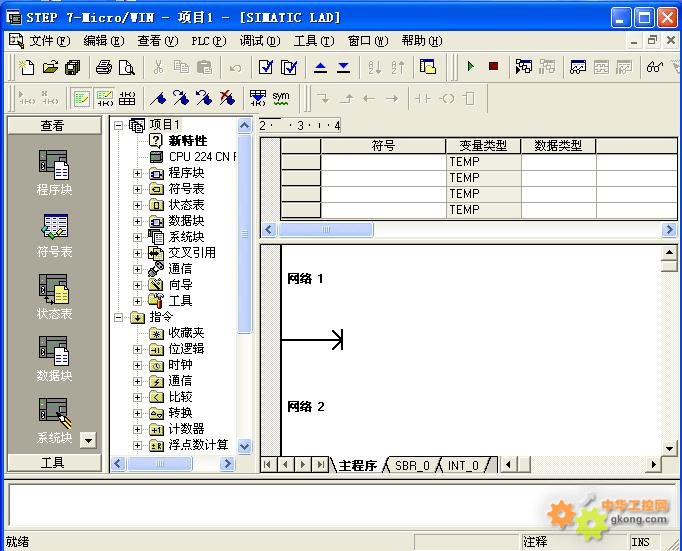Select 新特性 in the project tree
The height and width of the screenshot is (551, 682).
pos(188,141)
